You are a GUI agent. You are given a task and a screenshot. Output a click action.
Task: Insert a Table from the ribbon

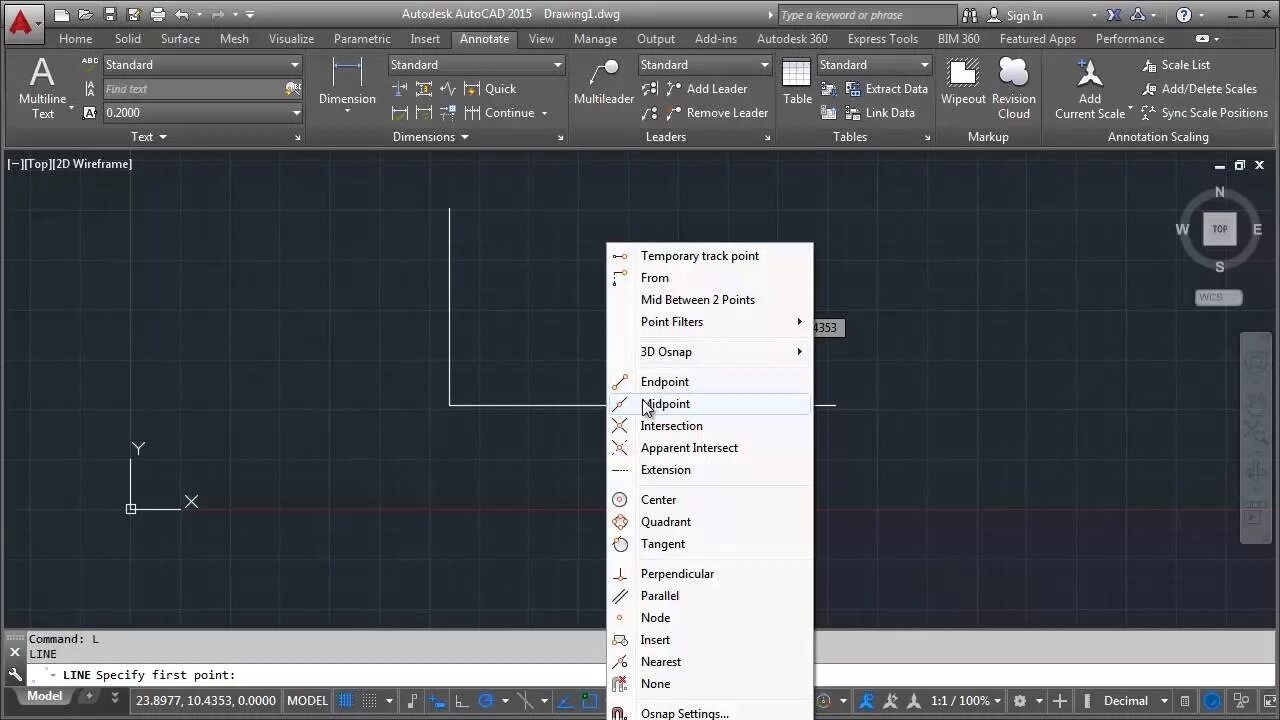797,82
